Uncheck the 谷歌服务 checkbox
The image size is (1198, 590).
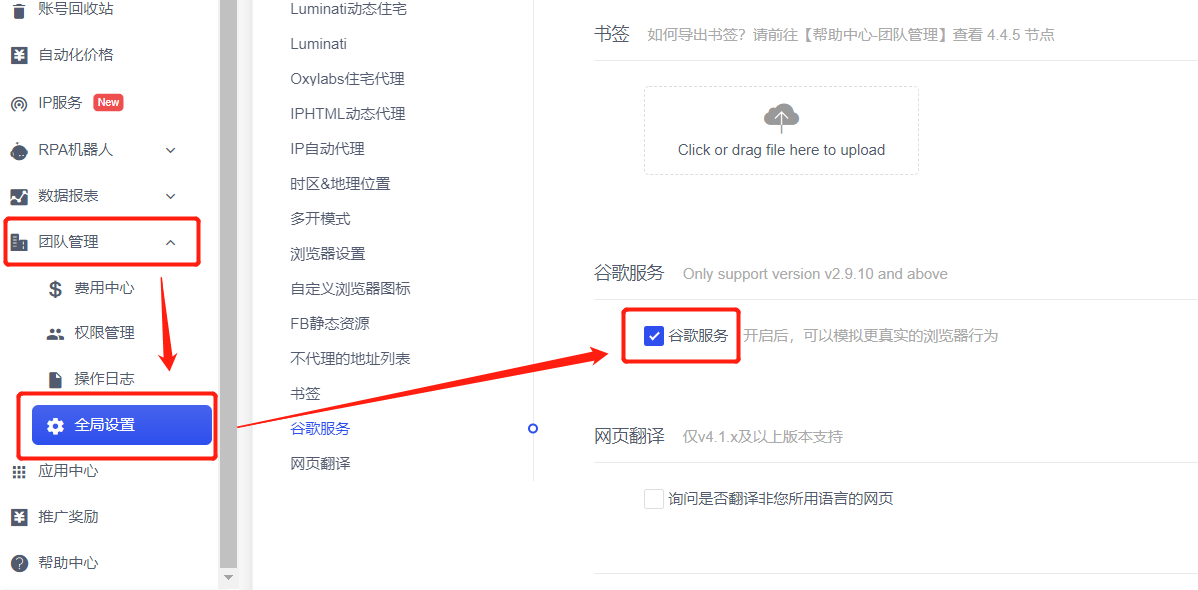(654, 335)
